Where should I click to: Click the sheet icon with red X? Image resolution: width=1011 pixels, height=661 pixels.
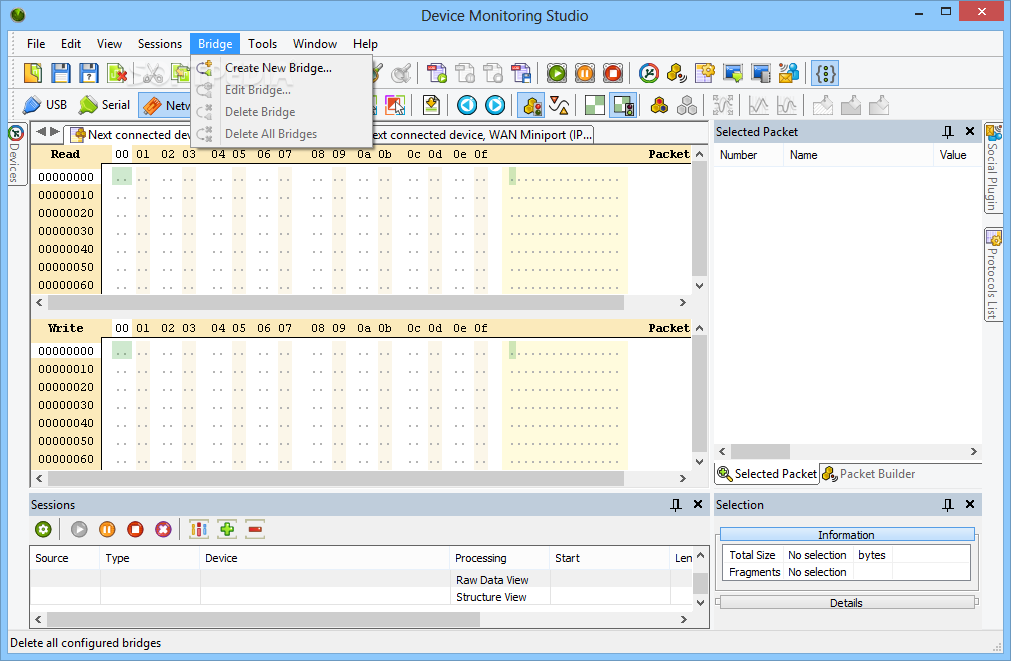pos(117,73)
